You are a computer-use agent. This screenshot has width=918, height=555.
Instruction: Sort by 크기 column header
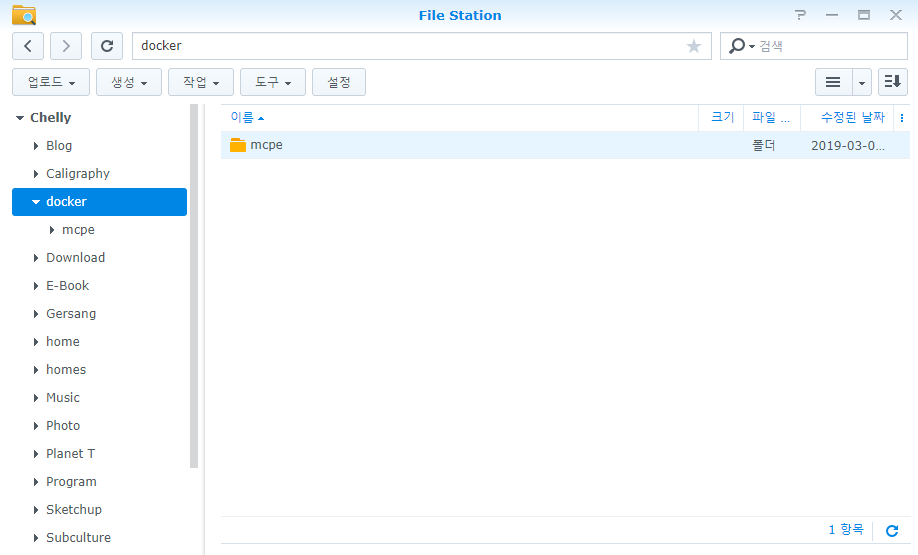pyautogui.click(x=721, y=118)
